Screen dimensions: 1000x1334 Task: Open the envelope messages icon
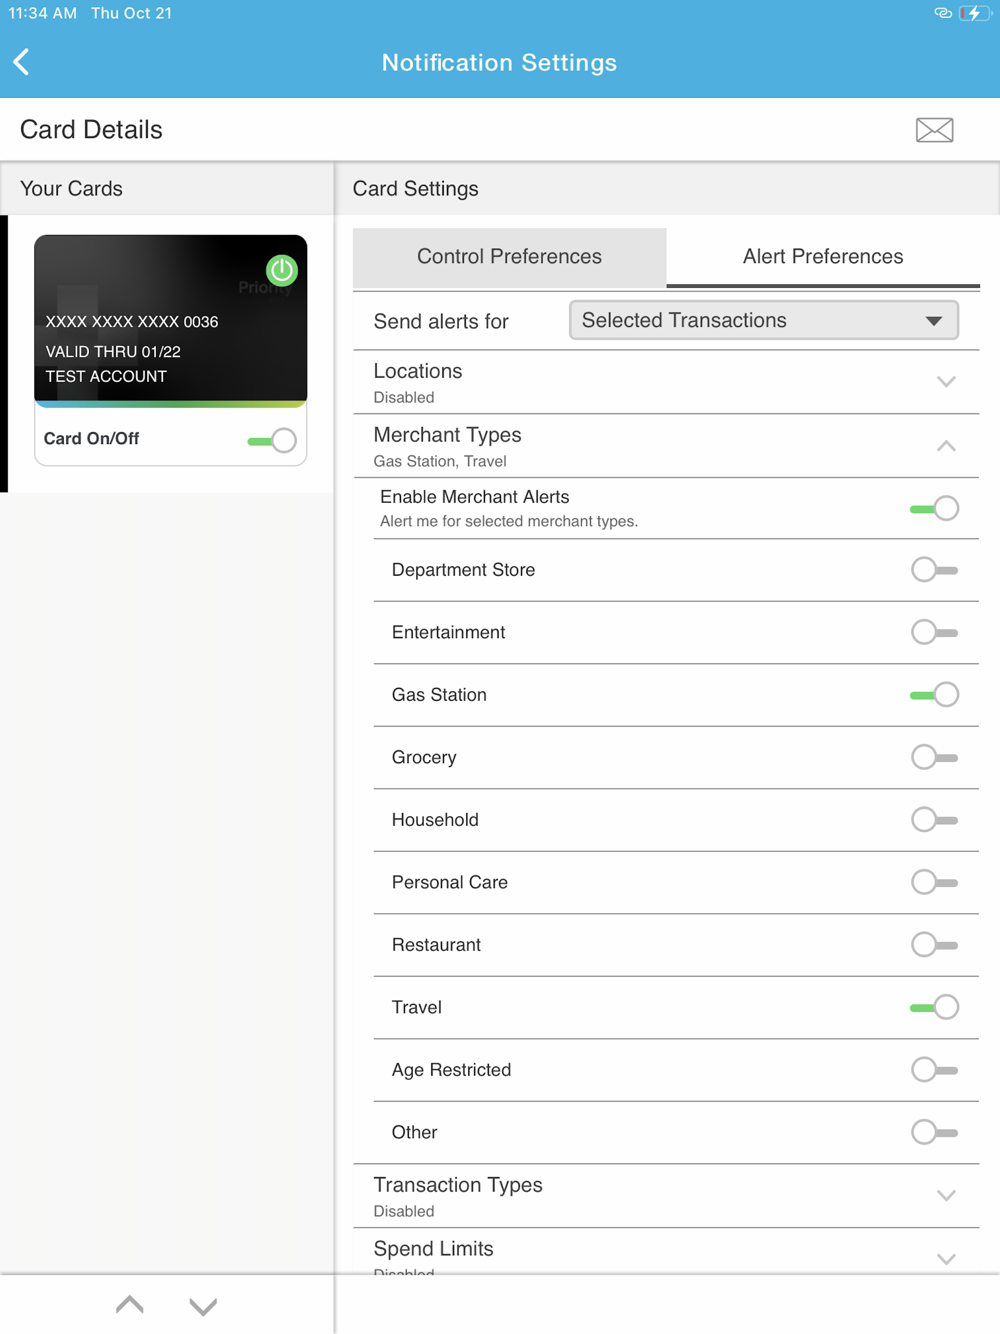point(934,130)
